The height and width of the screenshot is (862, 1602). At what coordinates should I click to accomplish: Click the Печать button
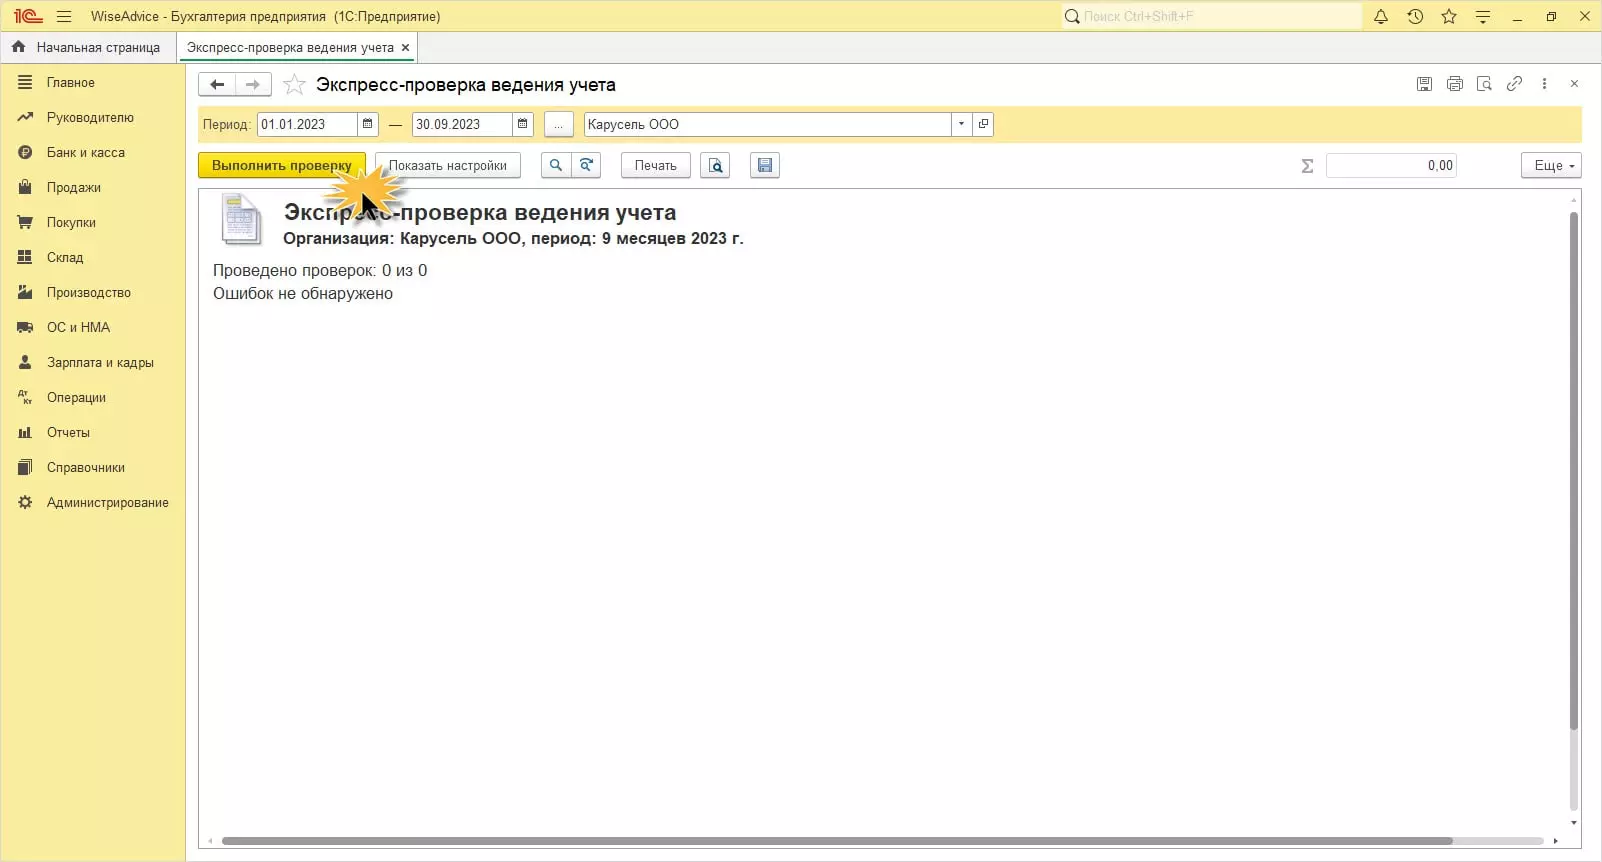(x=656, y=166)
